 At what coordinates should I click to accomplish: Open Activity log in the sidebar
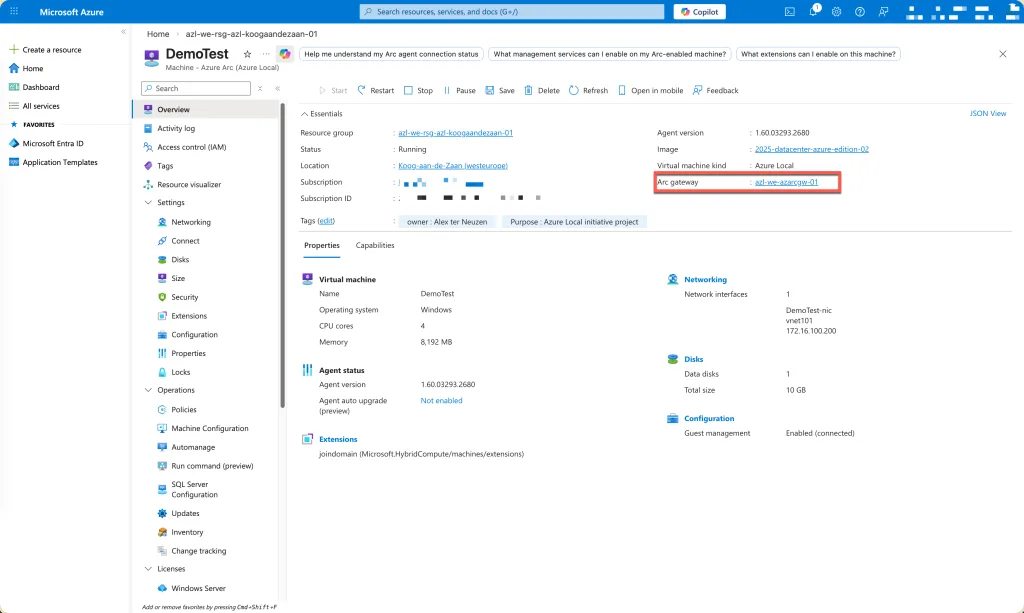pyautogui.click(x=176, y=128)
